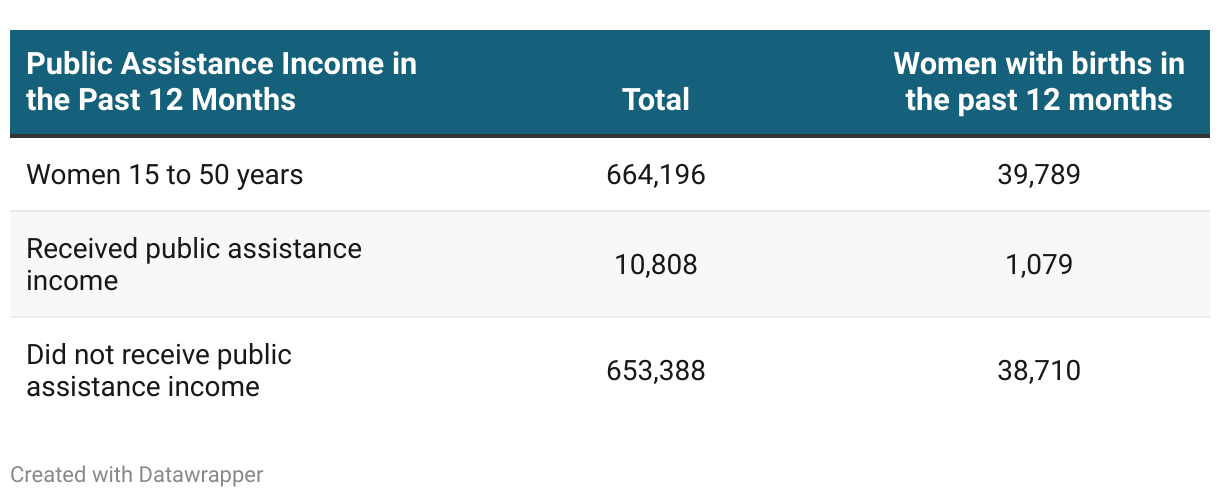Image resolution: width=1220 pixels, height=498 pixels.
Task: Click the value 1,079
Action: tap(1039, 265)
